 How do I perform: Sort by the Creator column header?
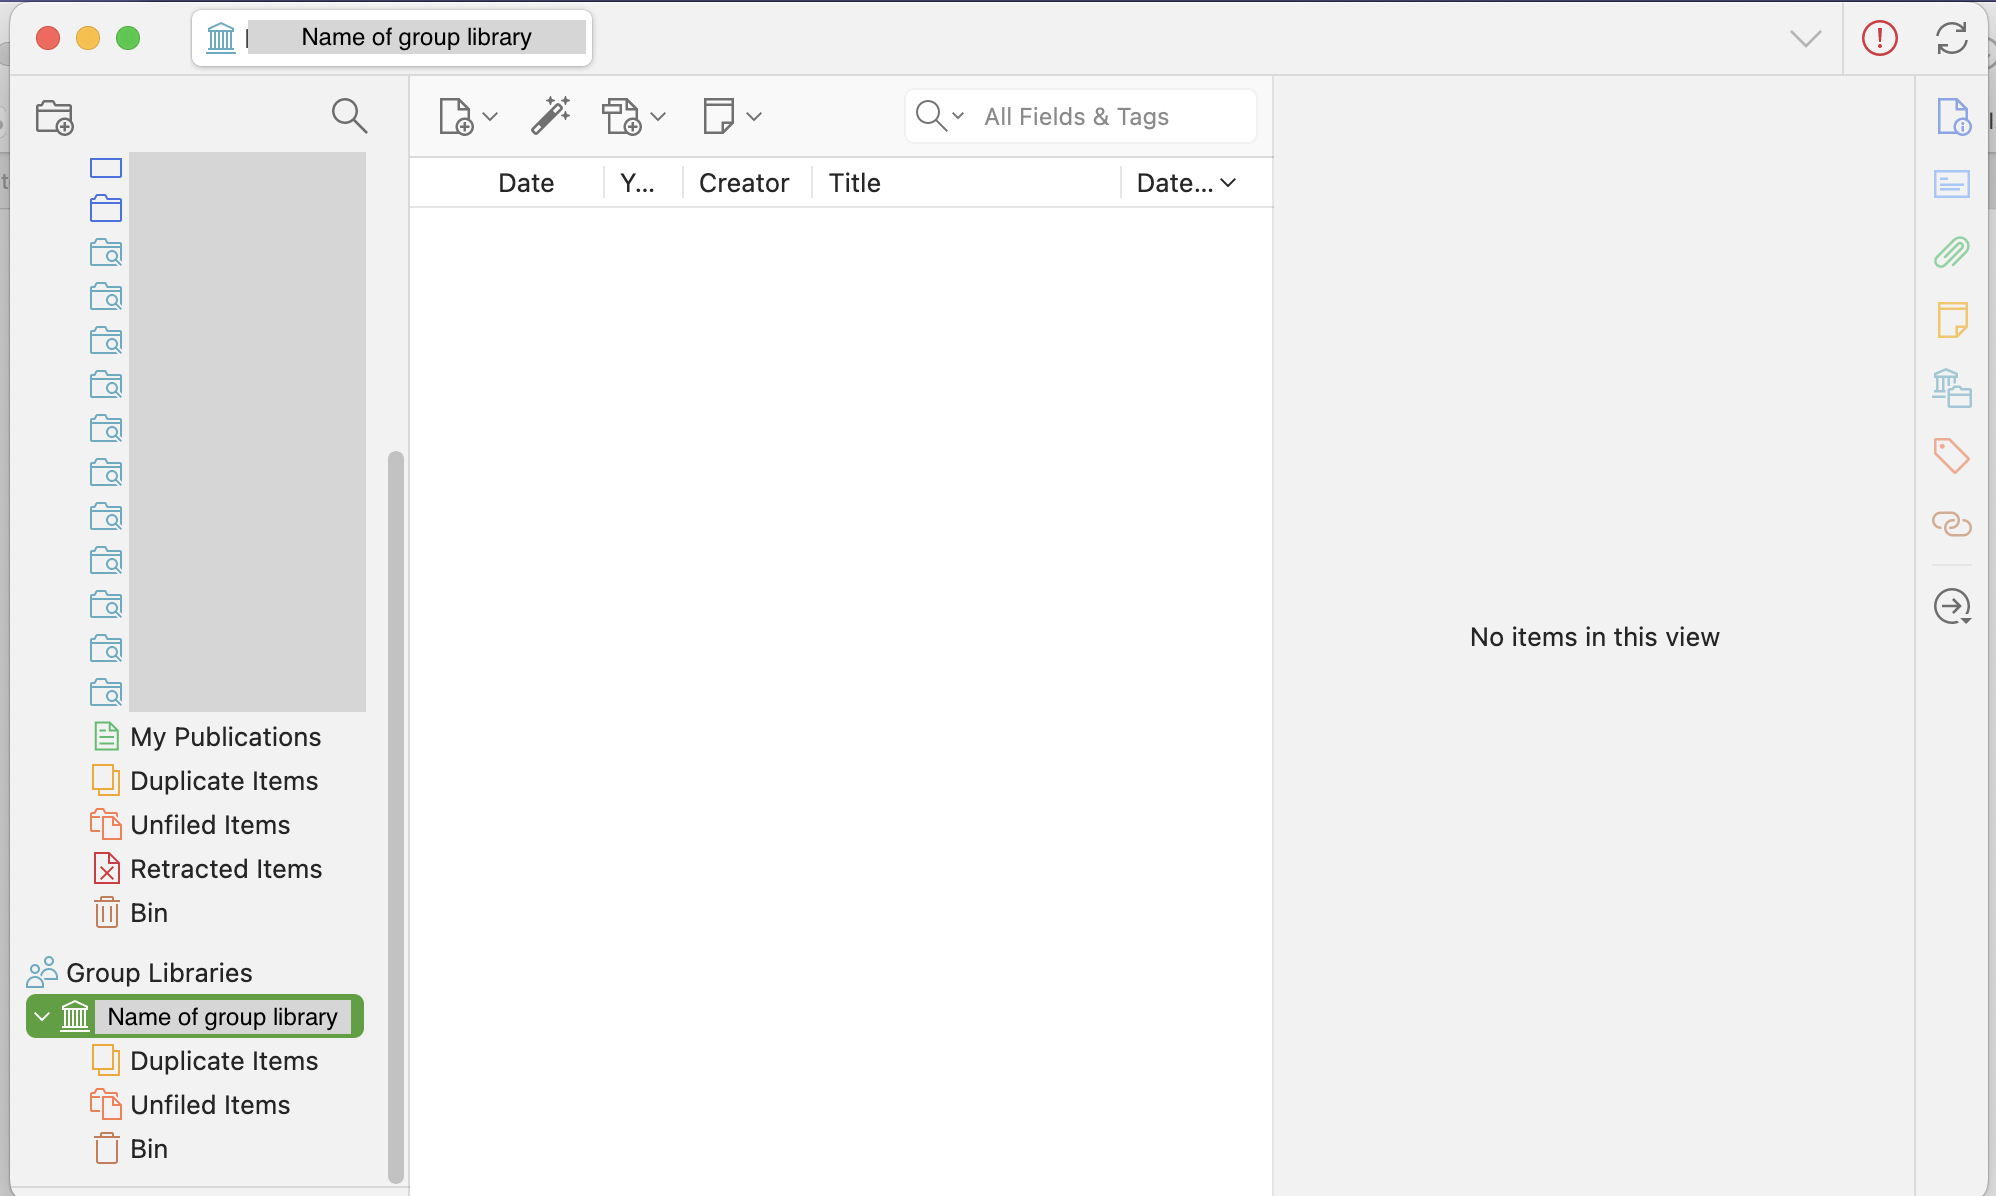tap(743, 183)
